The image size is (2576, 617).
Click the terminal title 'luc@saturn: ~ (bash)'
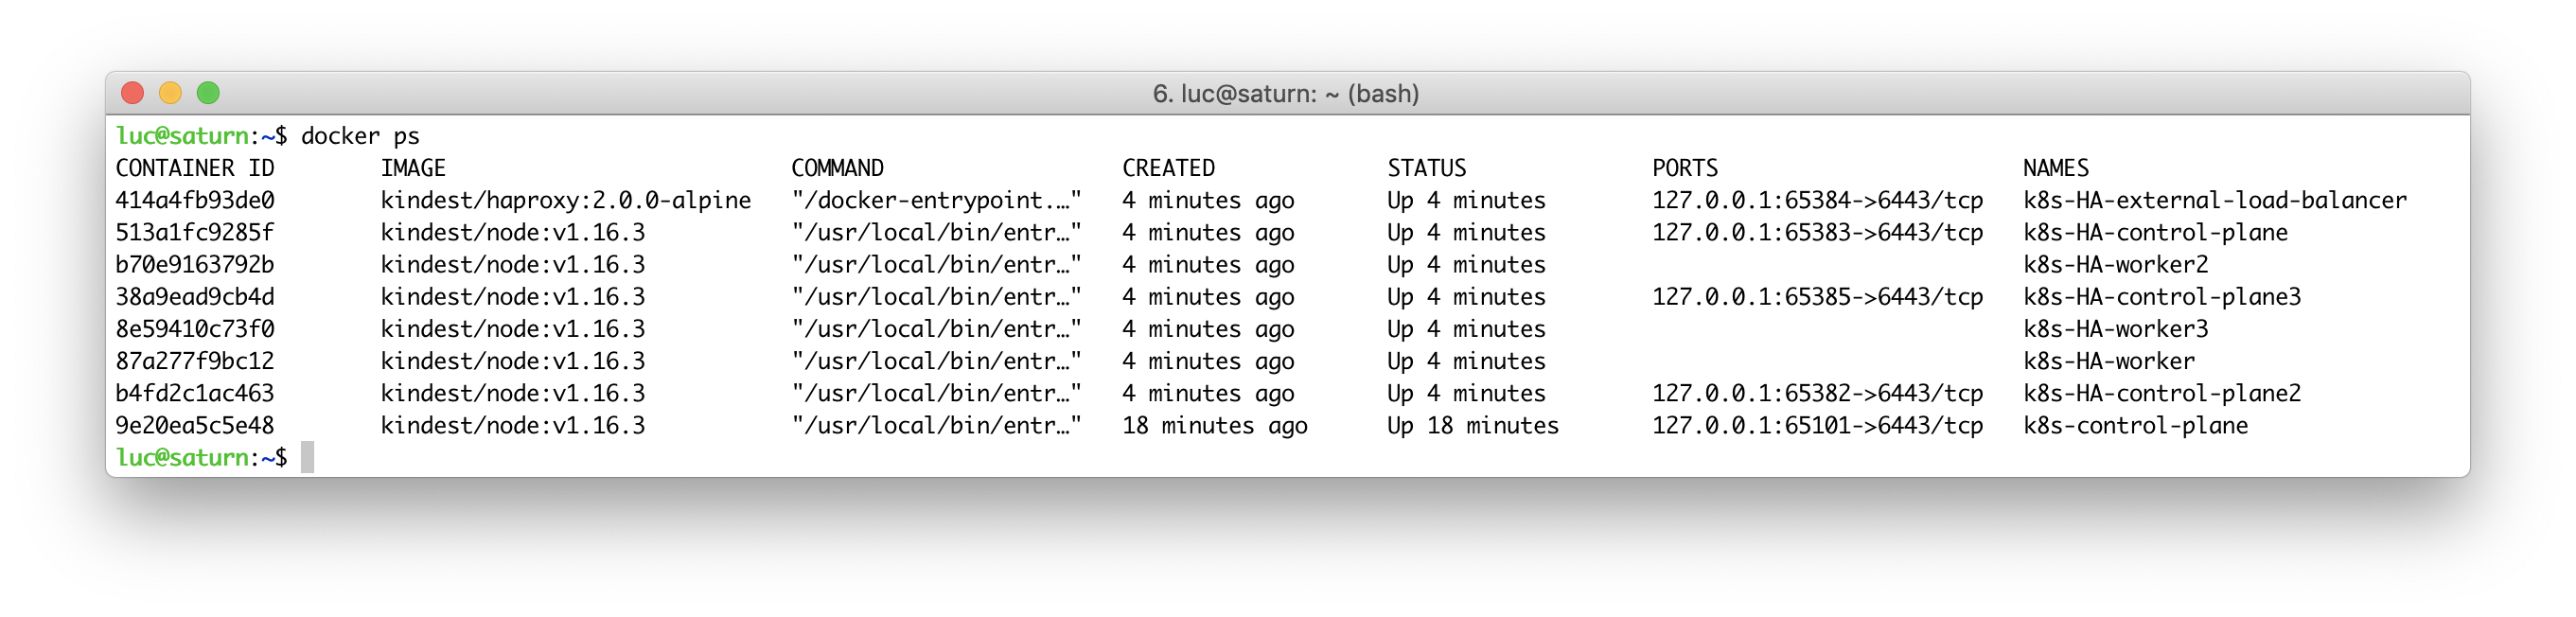(1286, 93)
